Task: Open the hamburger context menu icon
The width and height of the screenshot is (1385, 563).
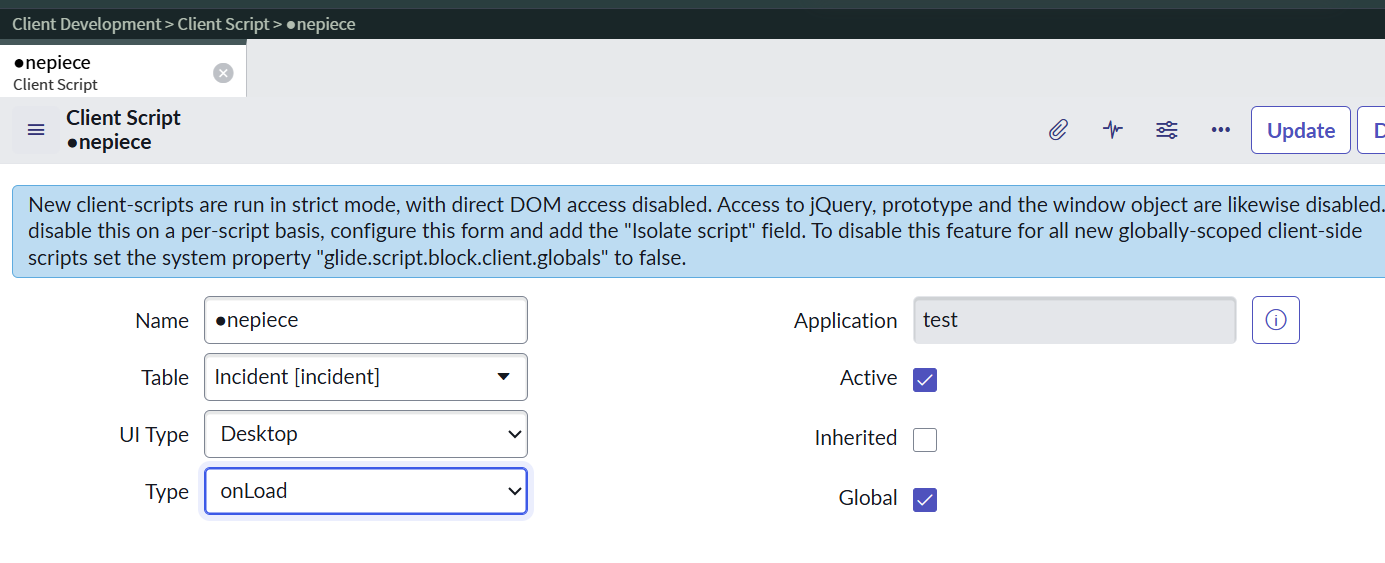Action: tap(36, 130)
